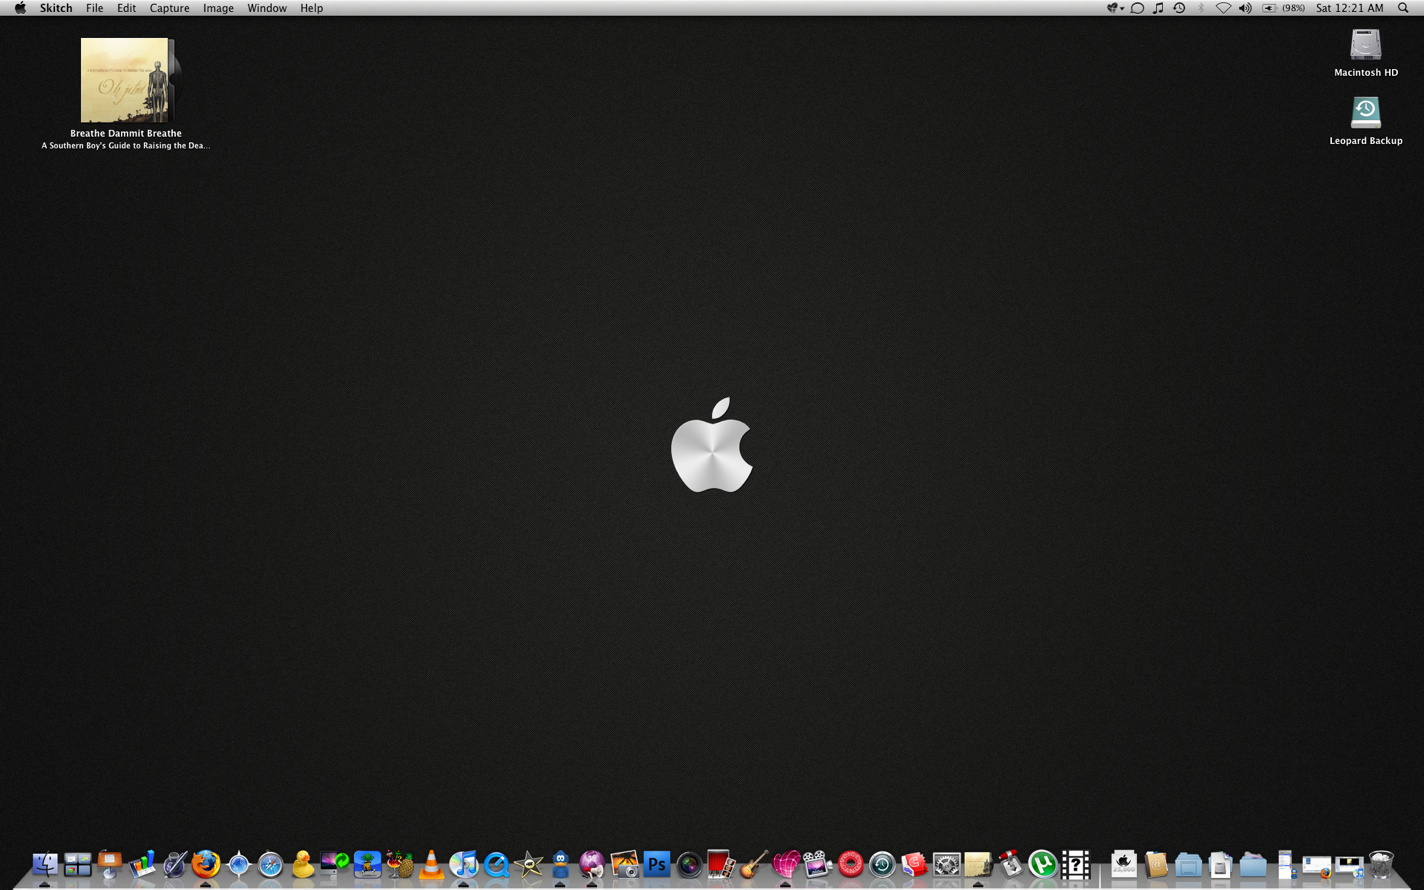
Task: Expand the Skitch heart menu bar dropdown
Action: 1115,8
